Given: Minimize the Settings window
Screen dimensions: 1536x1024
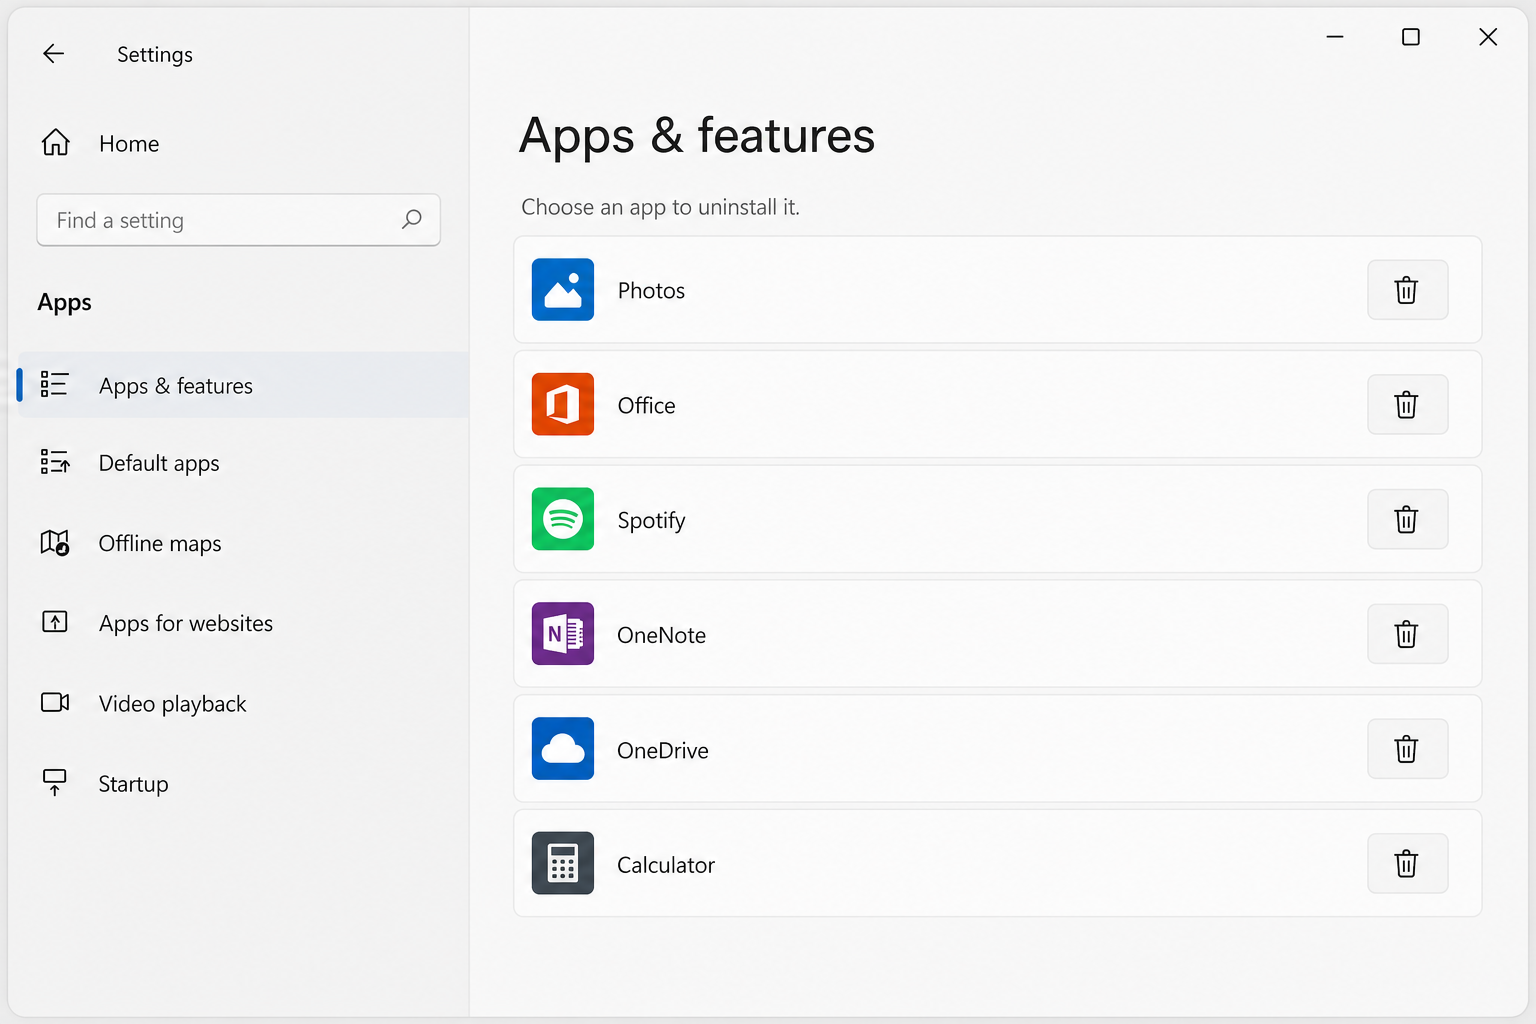Looking at the screenshot, I should coord(1335,37).
